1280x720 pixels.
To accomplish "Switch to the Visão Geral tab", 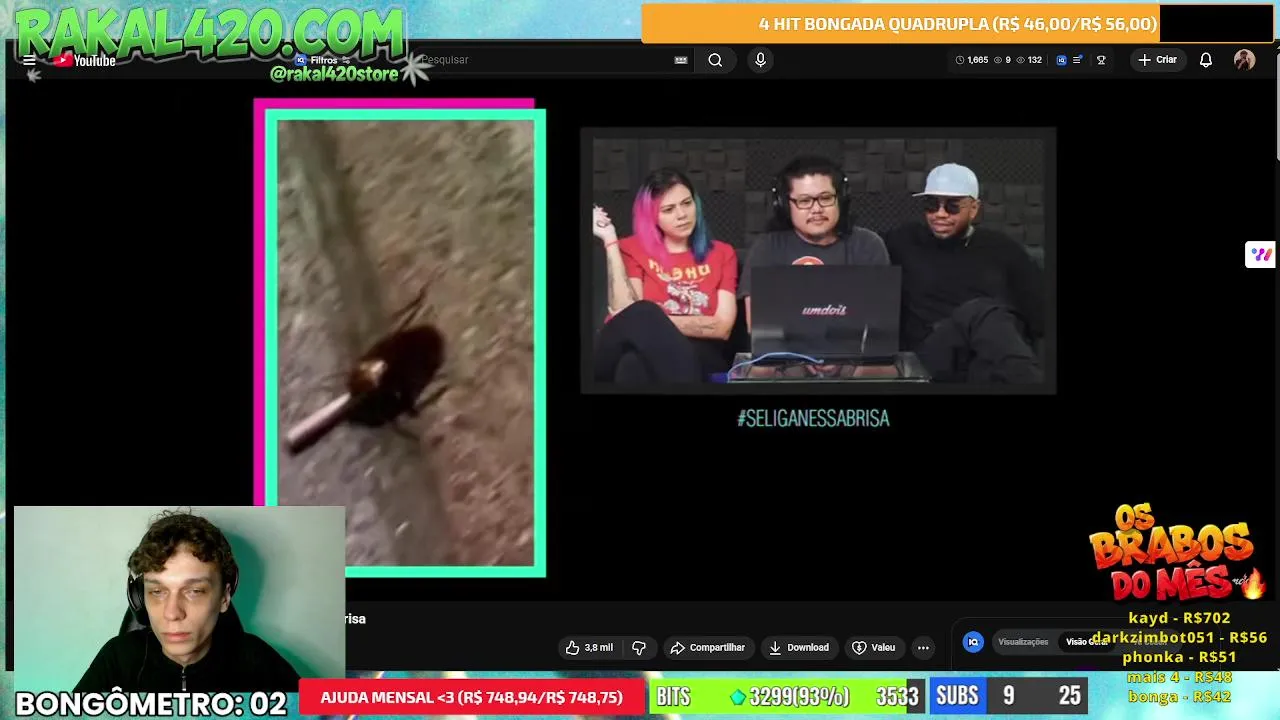I will pos(1086,642).
